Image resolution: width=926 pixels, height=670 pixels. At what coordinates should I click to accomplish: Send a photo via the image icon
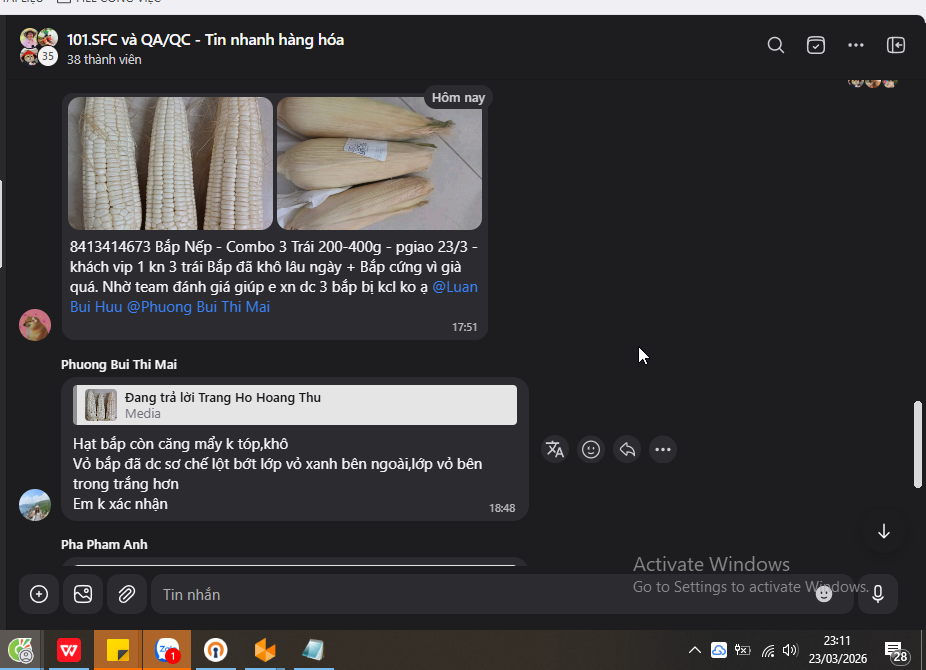pos(83,594)
